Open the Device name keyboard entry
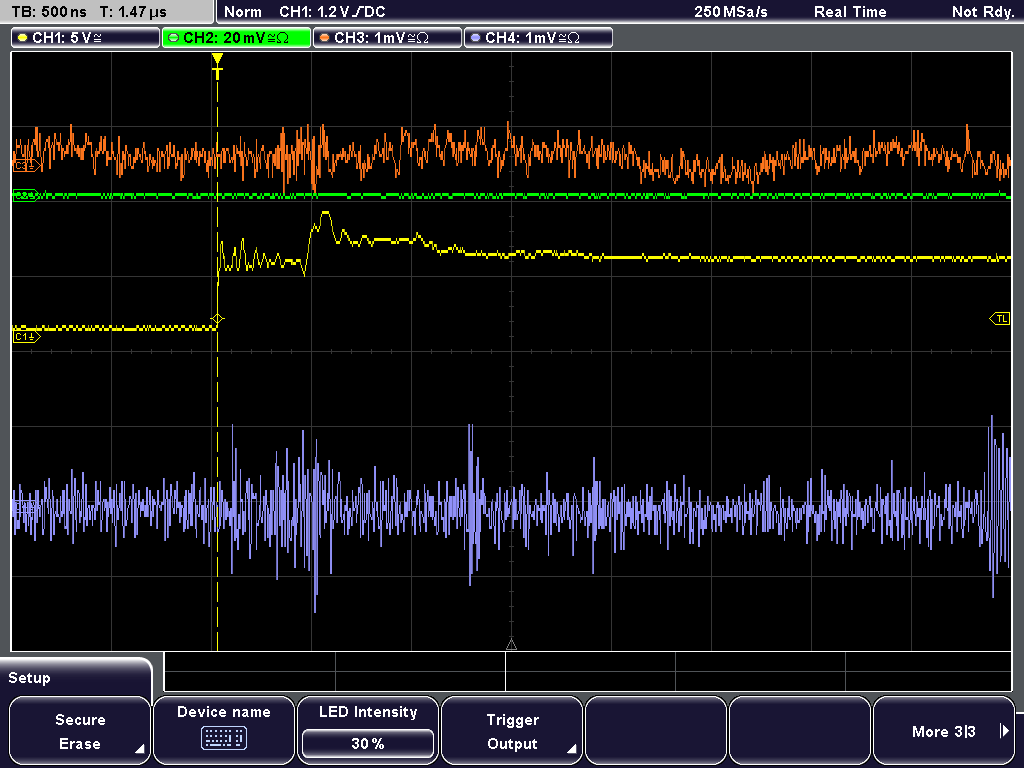 click(223, 731)
